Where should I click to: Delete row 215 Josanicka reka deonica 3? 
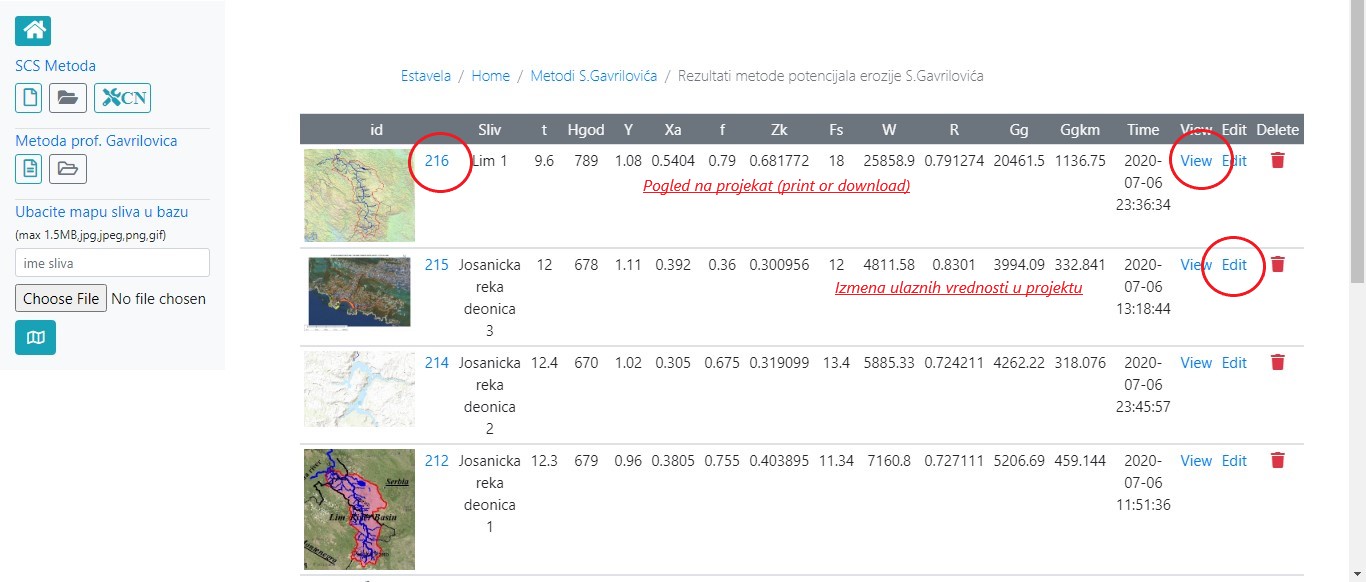[x=1277, y=265]
